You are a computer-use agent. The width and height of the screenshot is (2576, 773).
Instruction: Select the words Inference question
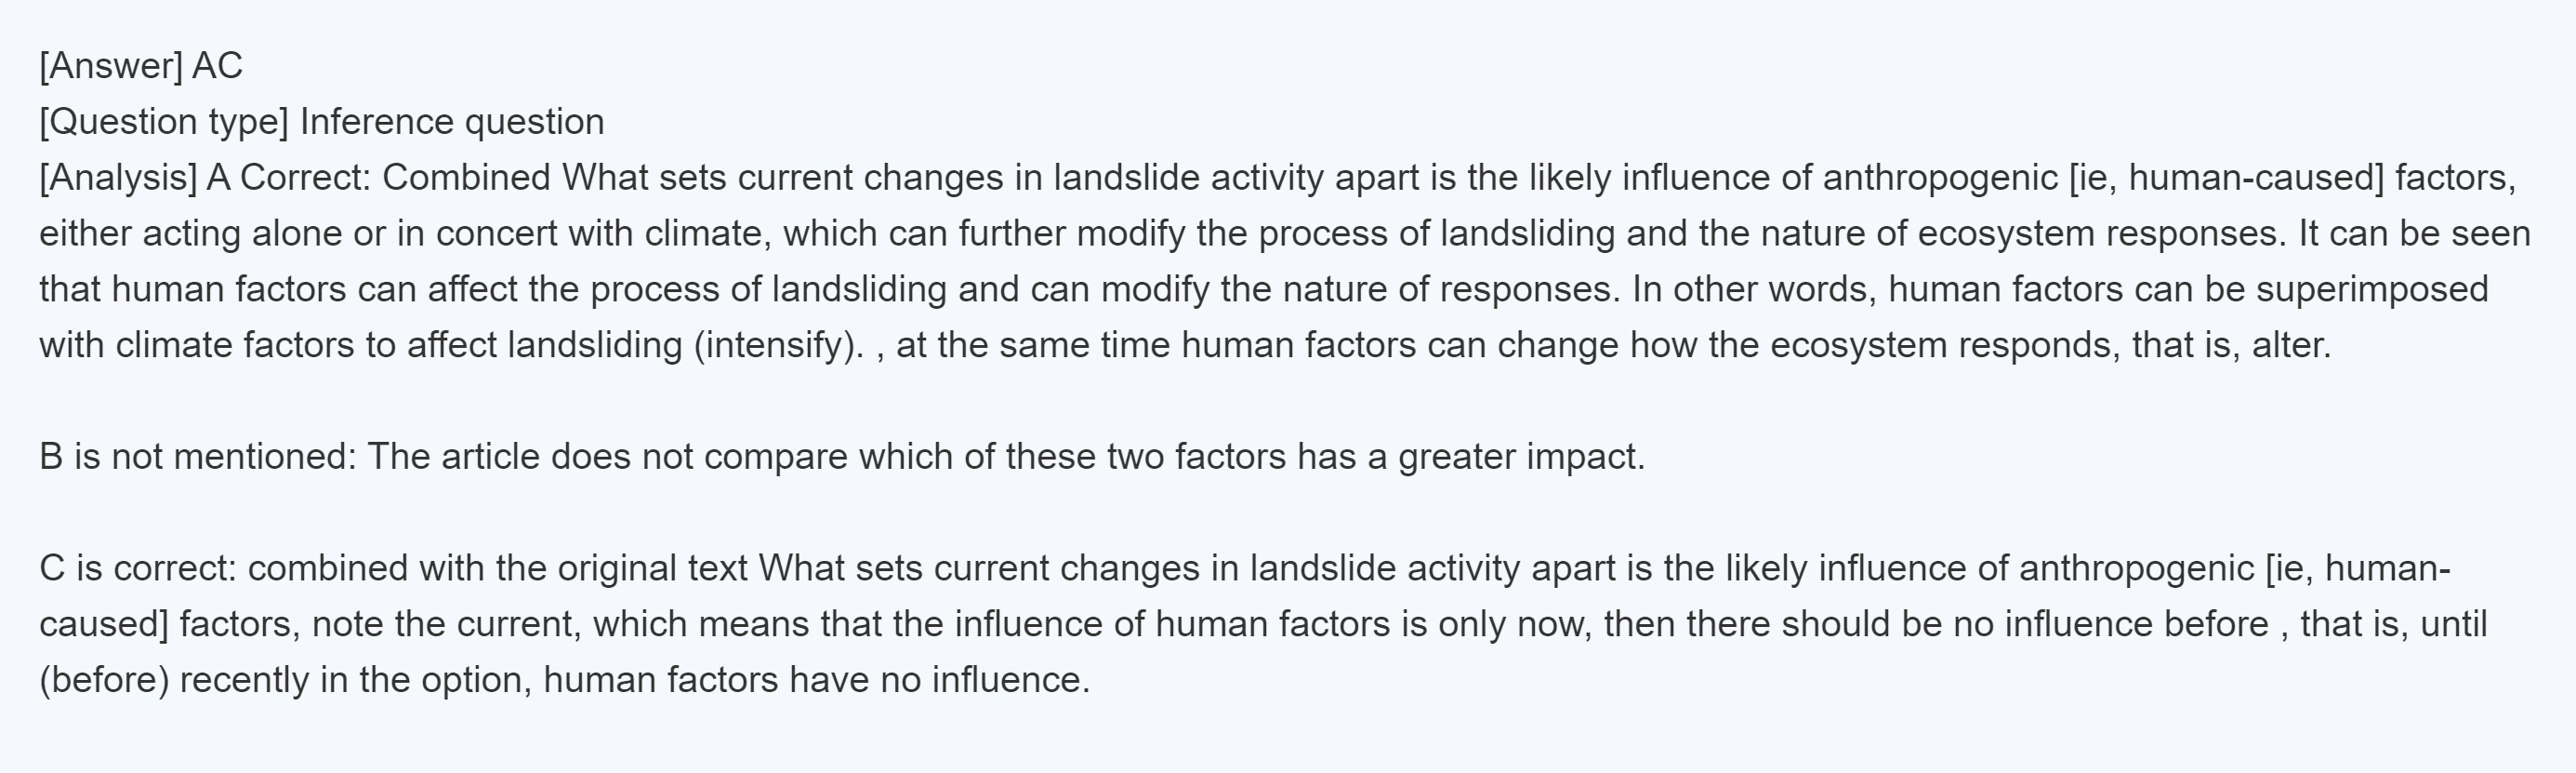coord(452,122)
